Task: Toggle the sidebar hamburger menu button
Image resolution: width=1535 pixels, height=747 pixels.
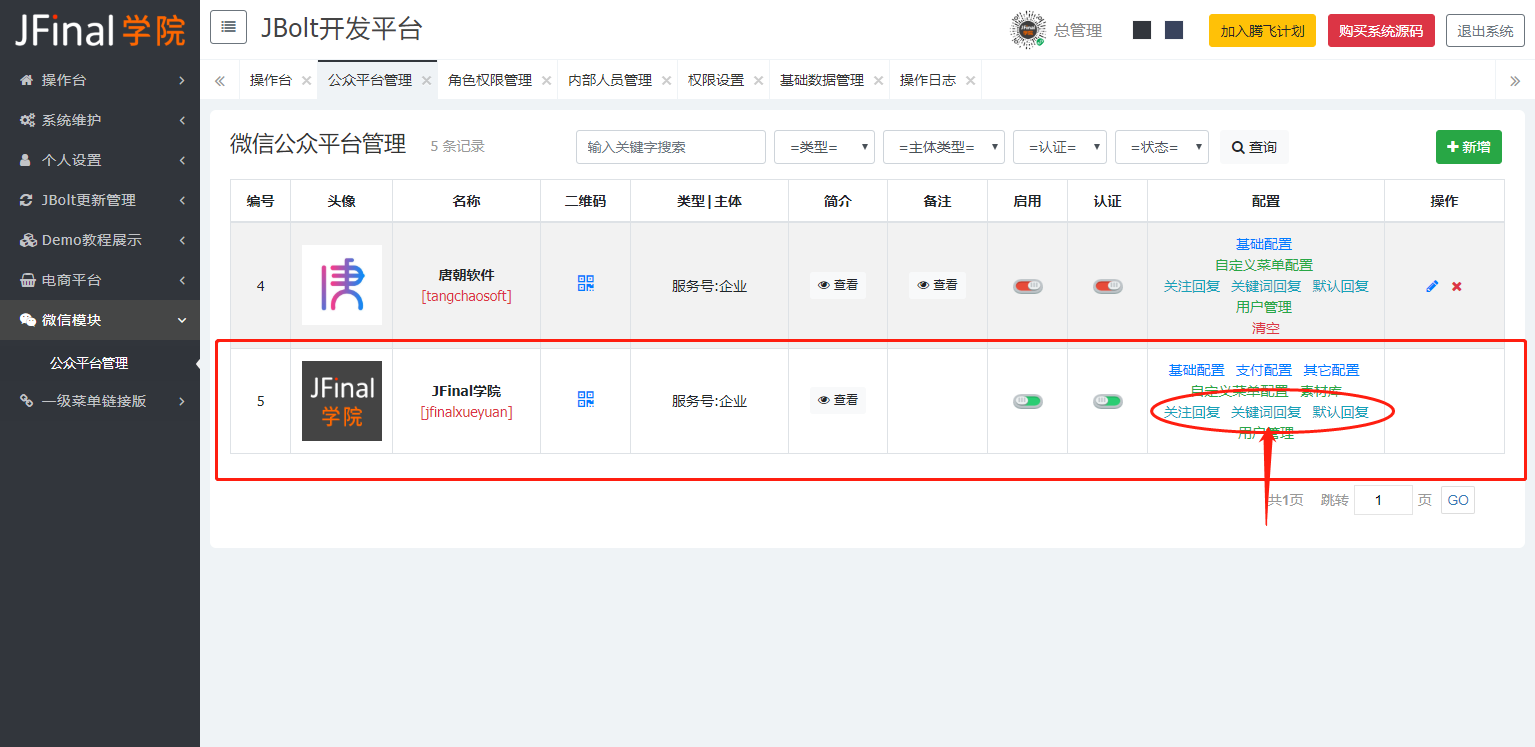Action: click(228, 28)
